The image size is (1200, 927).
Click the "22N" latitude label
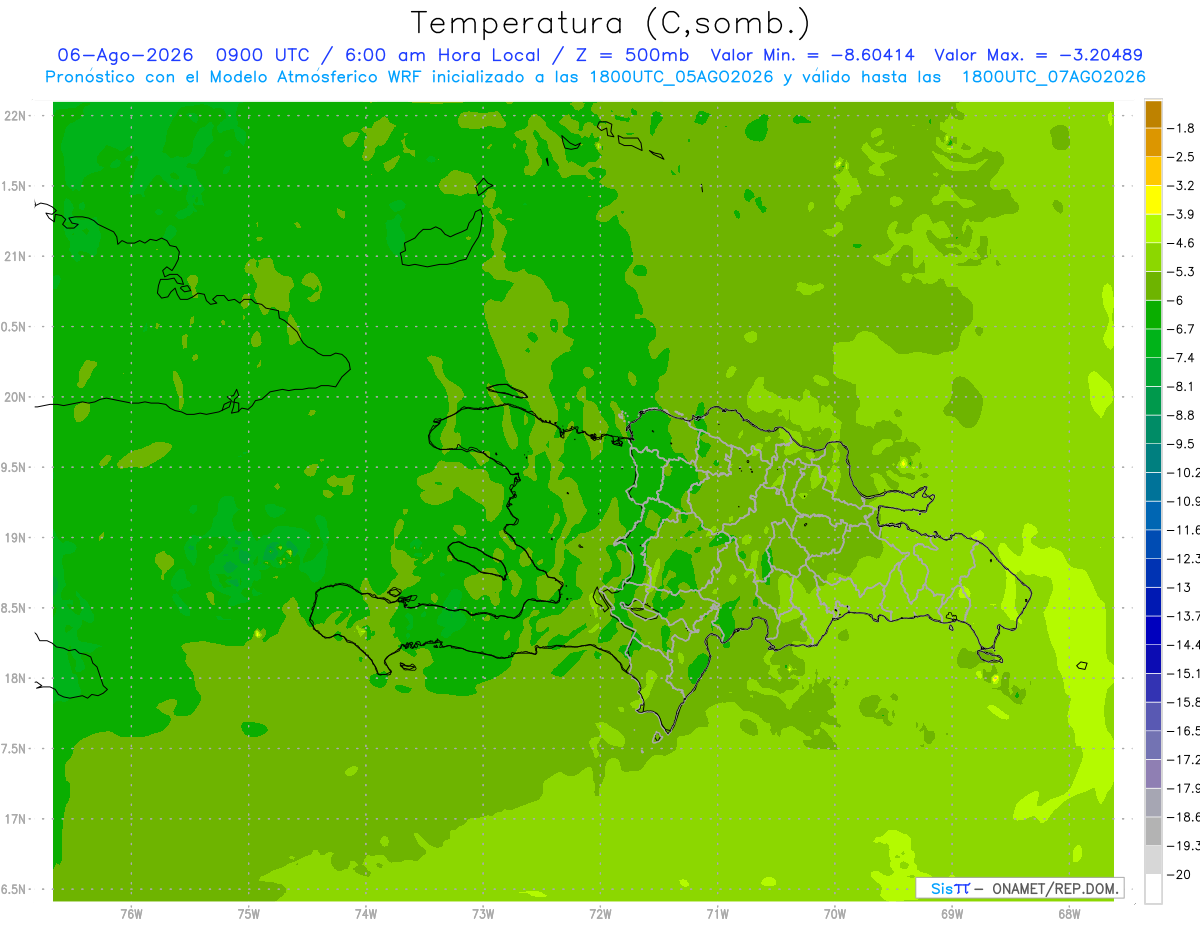click(17, 116)
